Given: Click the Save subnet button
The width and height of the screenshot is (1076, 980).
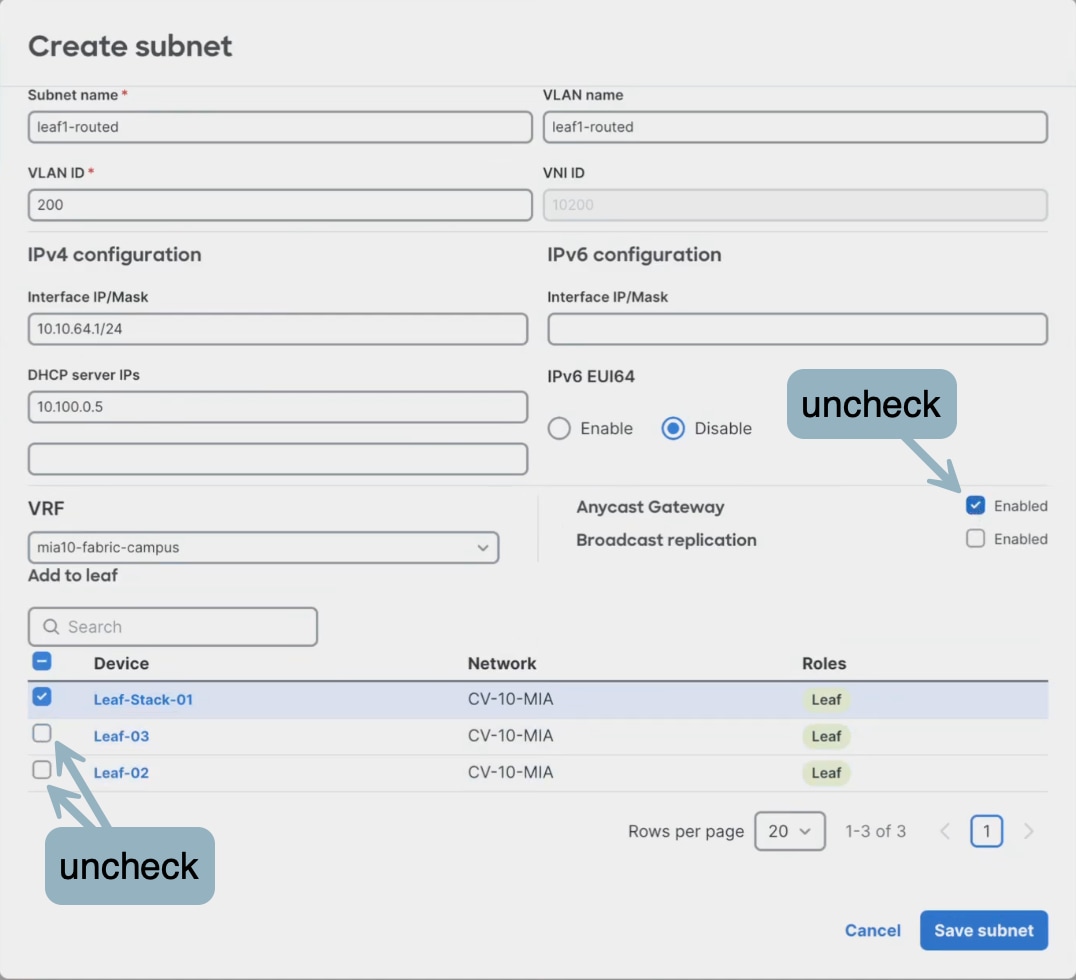Looking at the screenshot, I should coord(984,930).
